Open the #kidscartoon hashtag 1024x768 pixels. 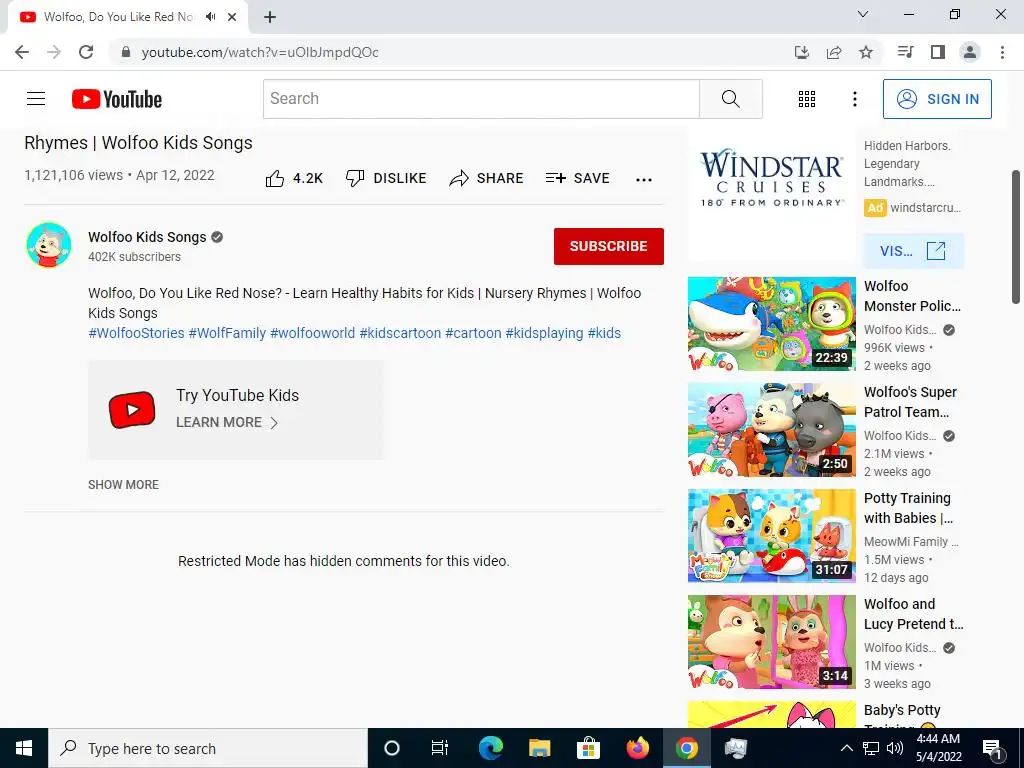click(x=400, y=333)
